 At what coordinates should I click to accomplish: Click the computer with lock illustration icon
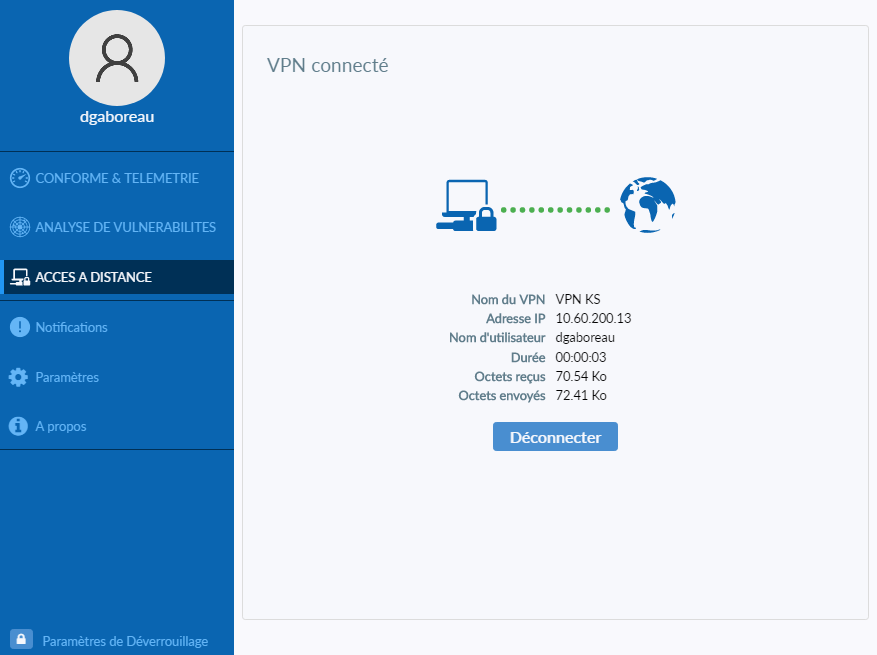(x=466, y=205)
